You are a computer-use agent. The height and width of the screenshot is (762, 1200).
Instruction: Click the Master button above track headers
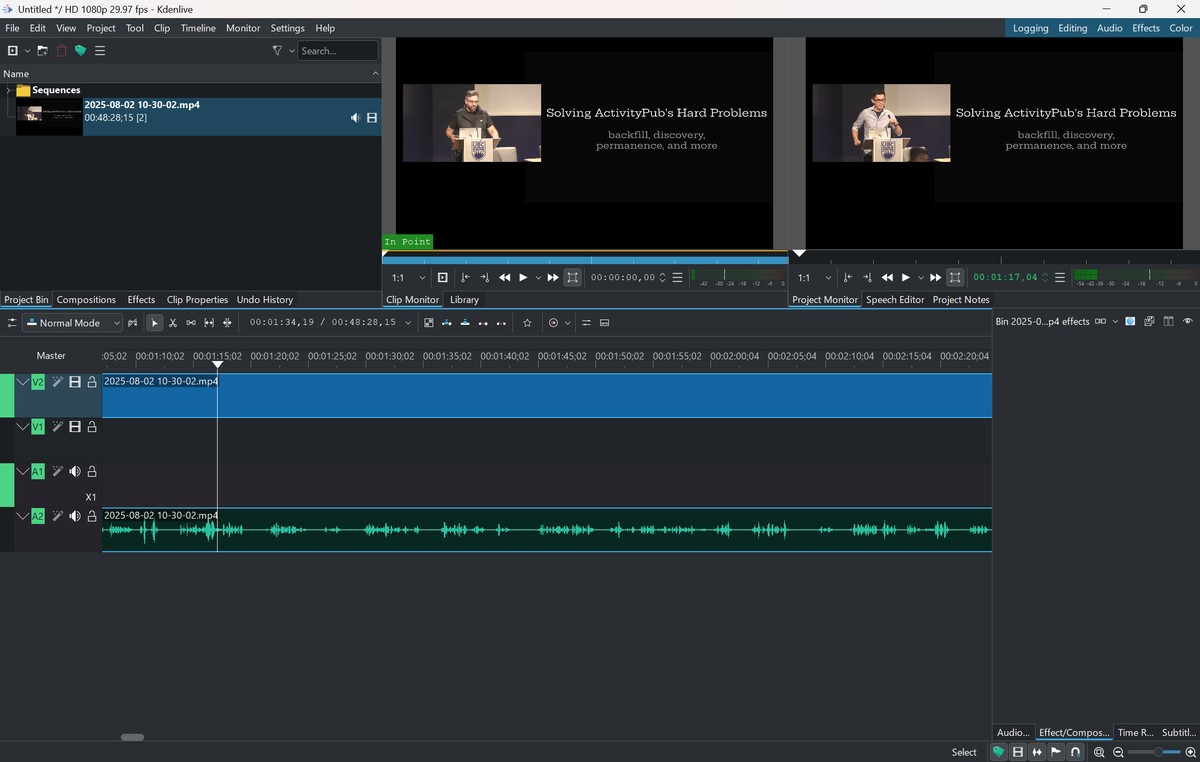[x=51, y=355]
